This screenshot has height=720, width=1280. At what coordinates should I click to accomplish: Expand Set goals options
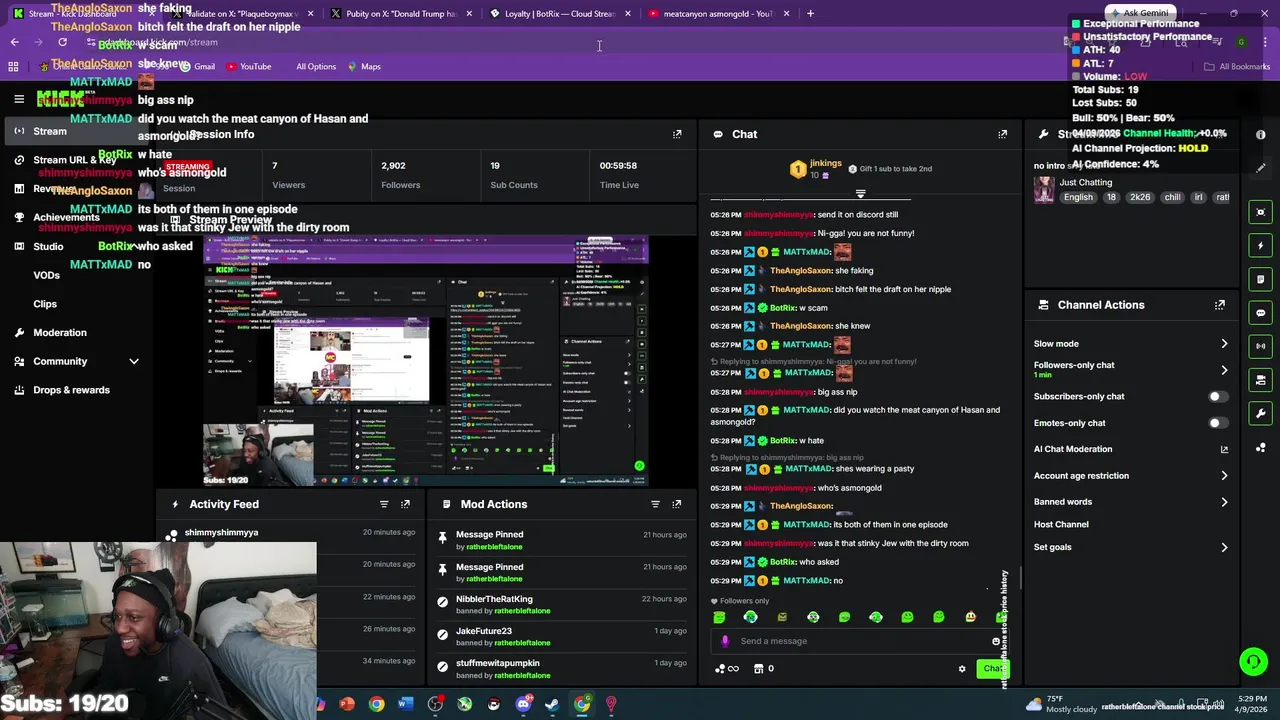[x=1224, y=547]
